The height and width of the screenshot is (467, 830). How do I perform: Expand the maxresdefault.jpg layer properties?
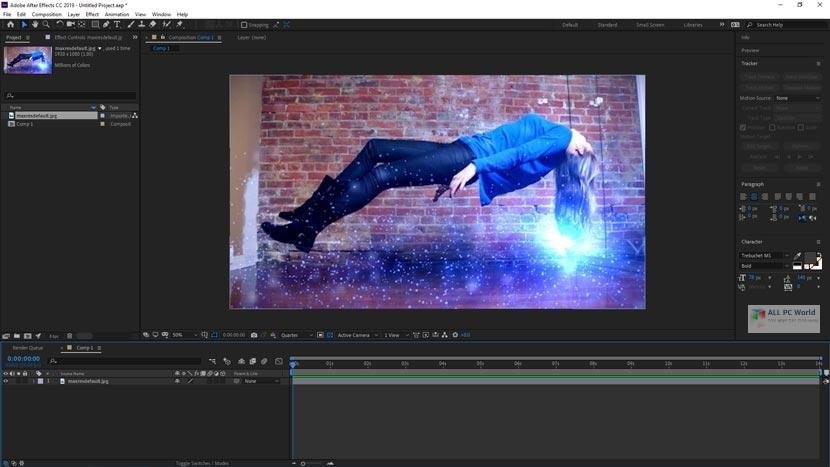33,381
